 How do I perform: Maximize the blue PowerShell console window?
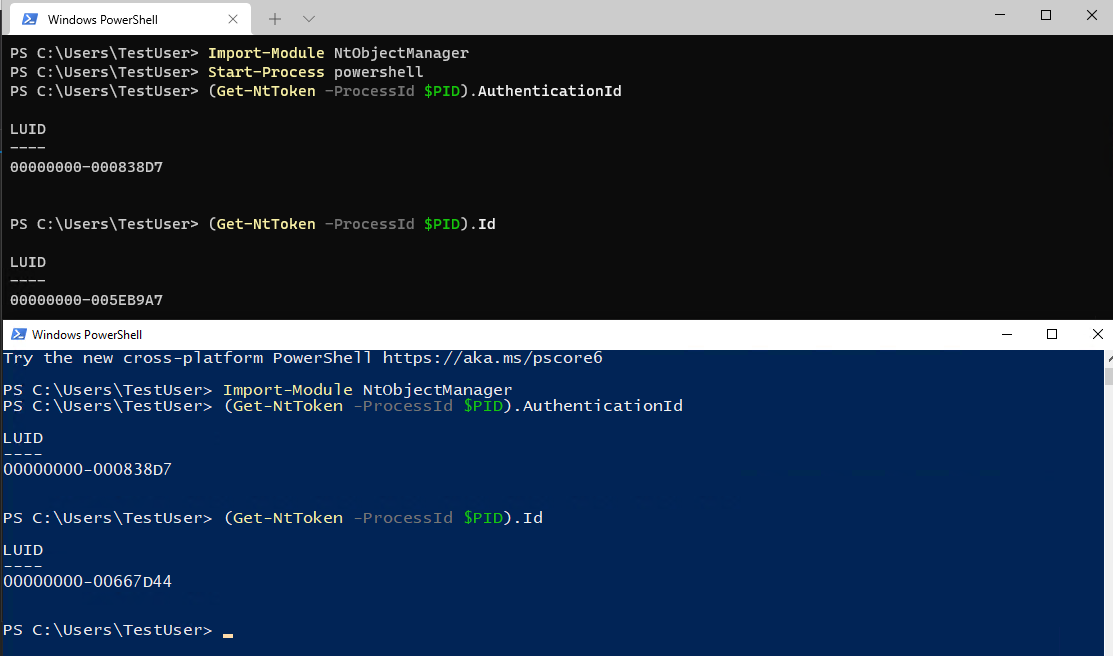click(x=1052, y=334)
